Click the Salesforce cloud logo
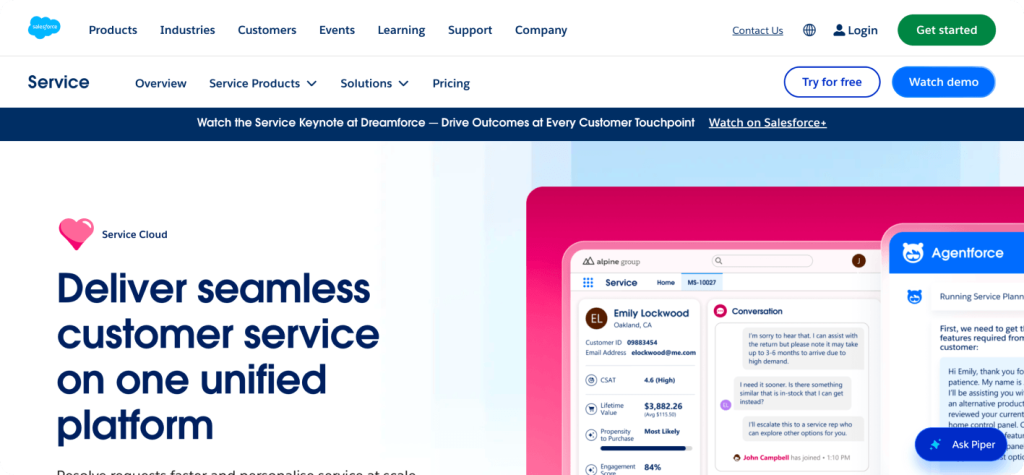The image size is (1024, 475). point(44,27)
